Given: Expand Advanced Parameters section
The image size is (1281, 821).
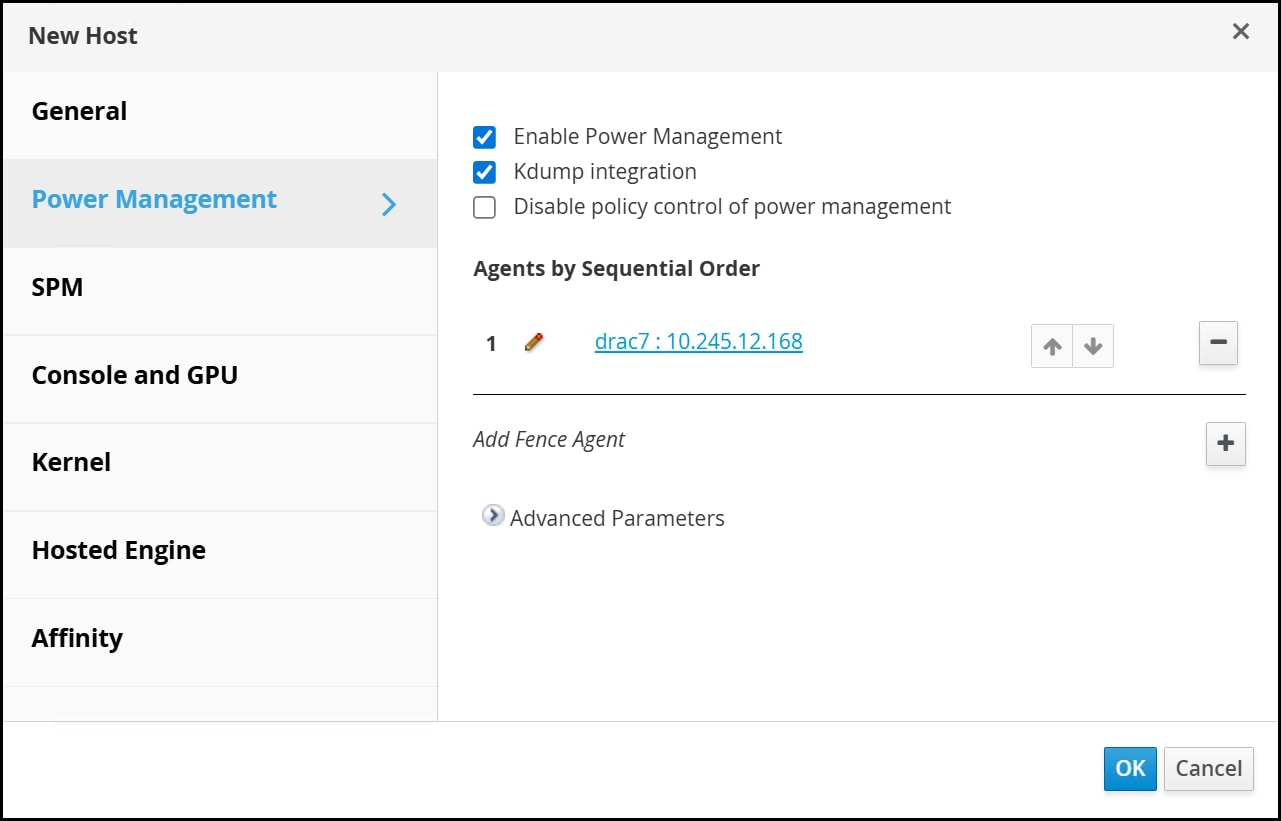Looking at the screenshot, I should point(493,516).
